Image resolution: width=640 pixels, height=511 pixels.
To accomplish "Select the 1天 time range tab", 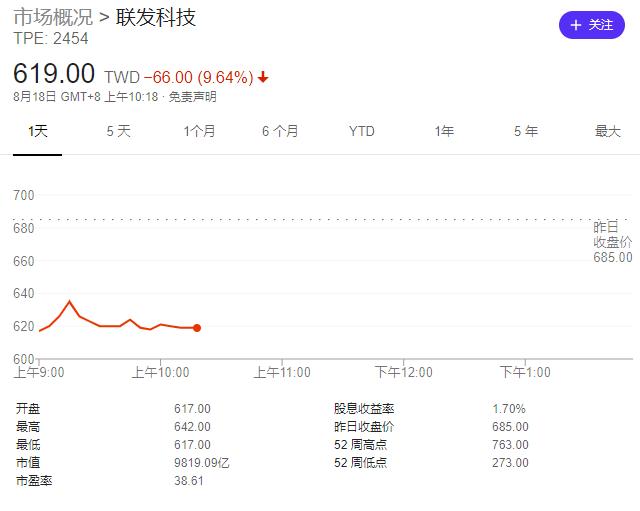I will tap(38, 131).
